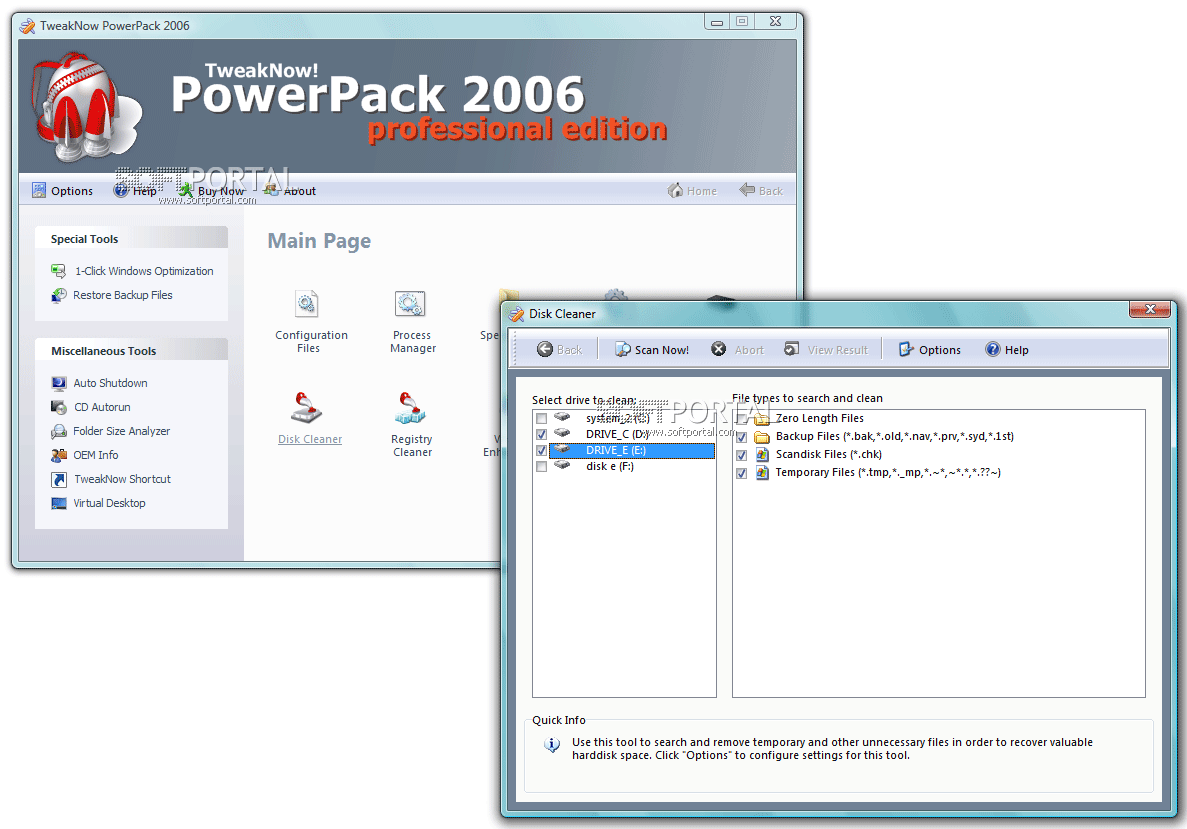Click Back arrow in PowerPack toolbar

pyautogui.click(x=747, y=190)
